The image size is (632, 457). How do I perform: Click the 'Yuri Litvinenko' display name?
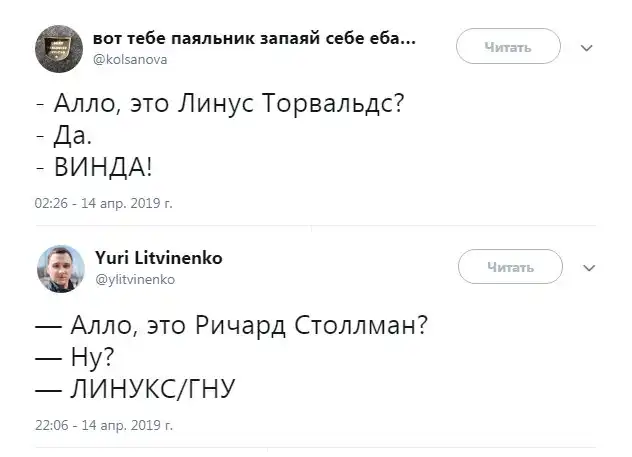click(156, 258)
